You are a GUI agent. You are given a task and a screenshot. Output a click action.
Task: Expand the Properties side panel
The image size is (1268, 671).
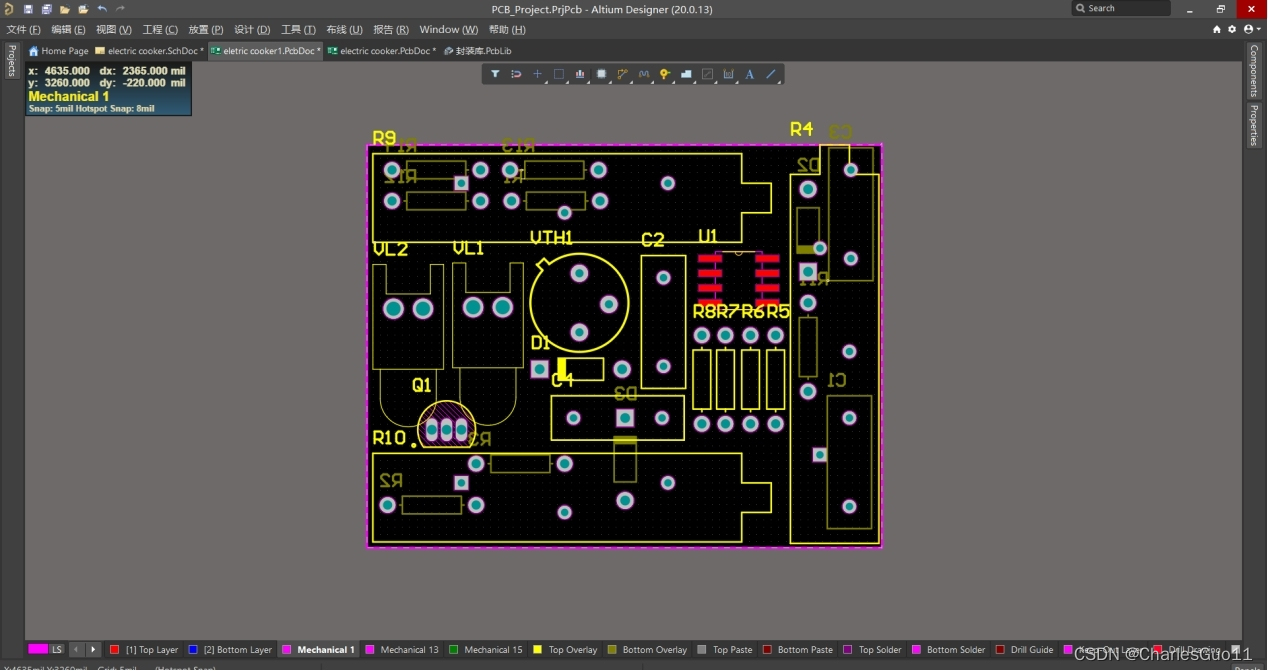[x=1254, y=125]
